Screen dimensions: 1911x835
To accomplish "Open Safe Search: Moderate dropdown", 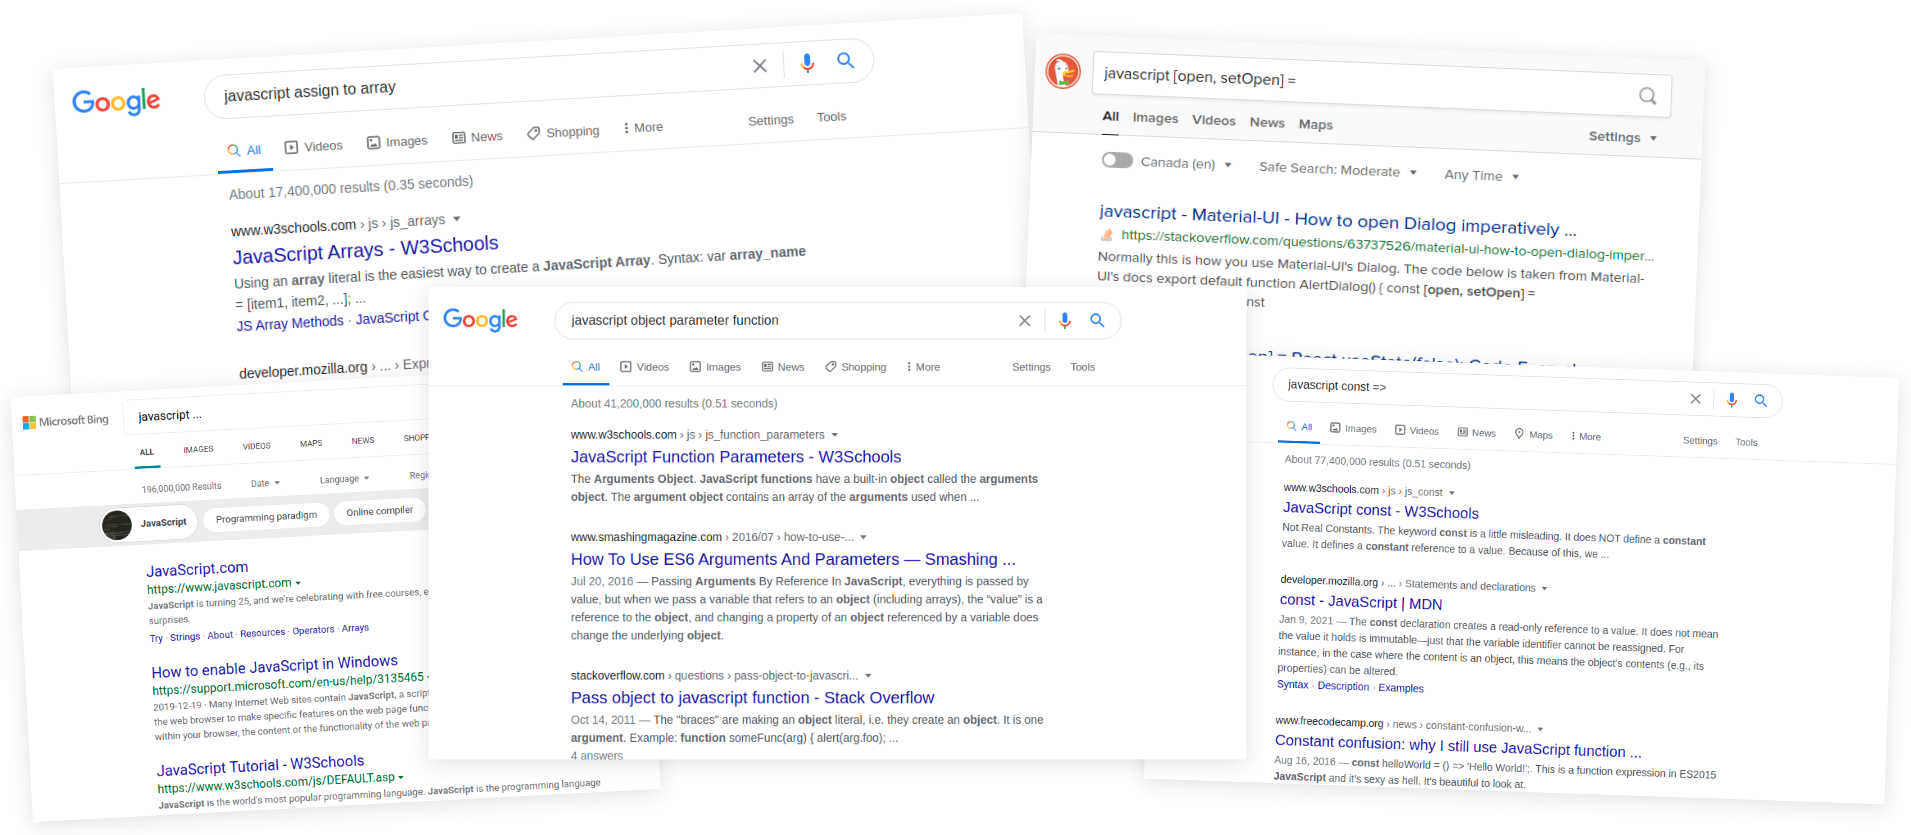I will pos(1338,170).
